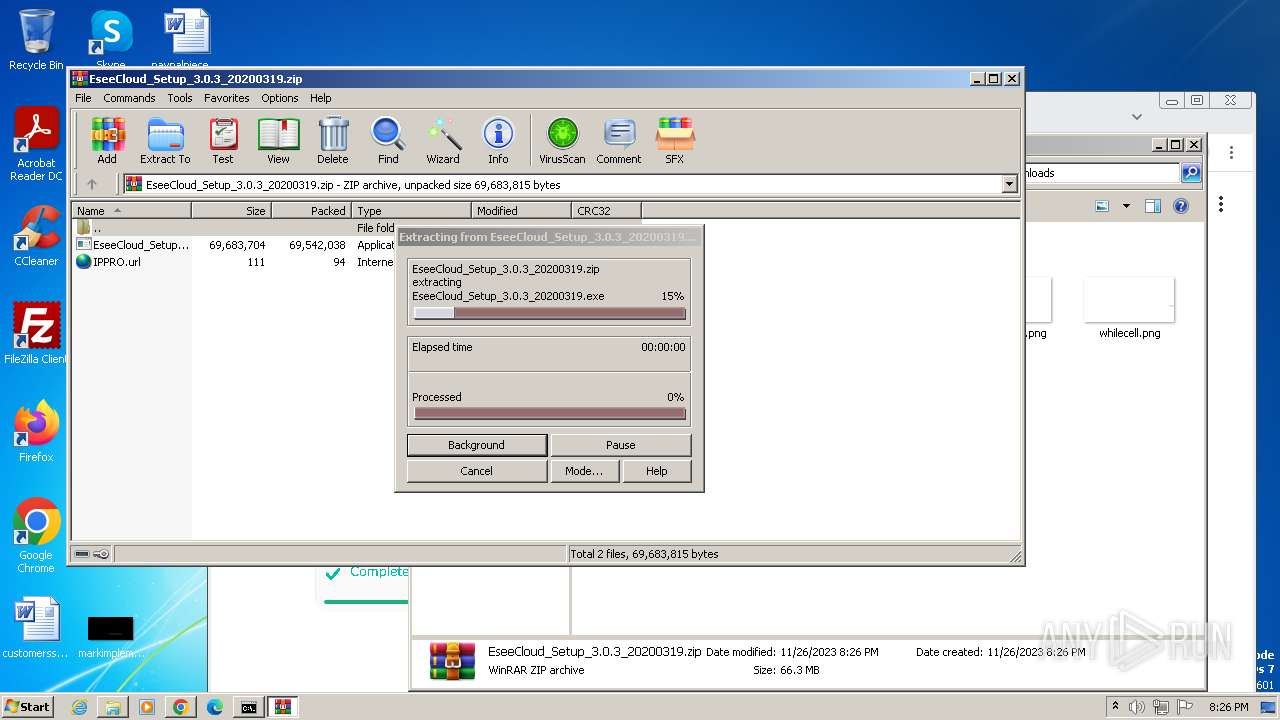The image size is (1280, 720).
Task: Click the Extract To toolbar icon
Action: point(165,140)
